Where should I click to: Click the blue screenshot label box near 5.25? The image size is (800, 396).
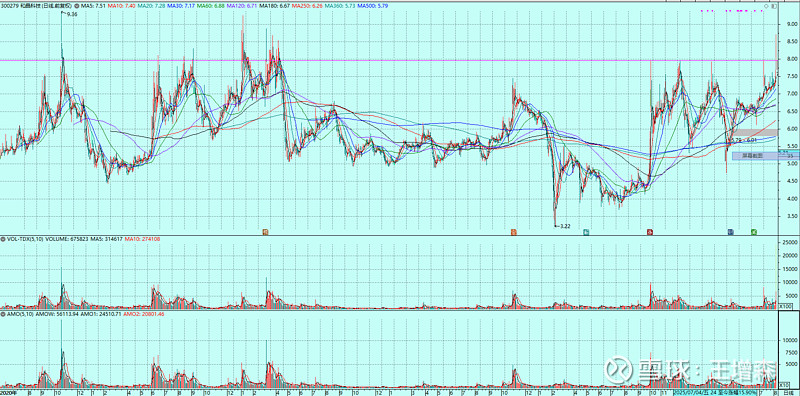[766, 156]
